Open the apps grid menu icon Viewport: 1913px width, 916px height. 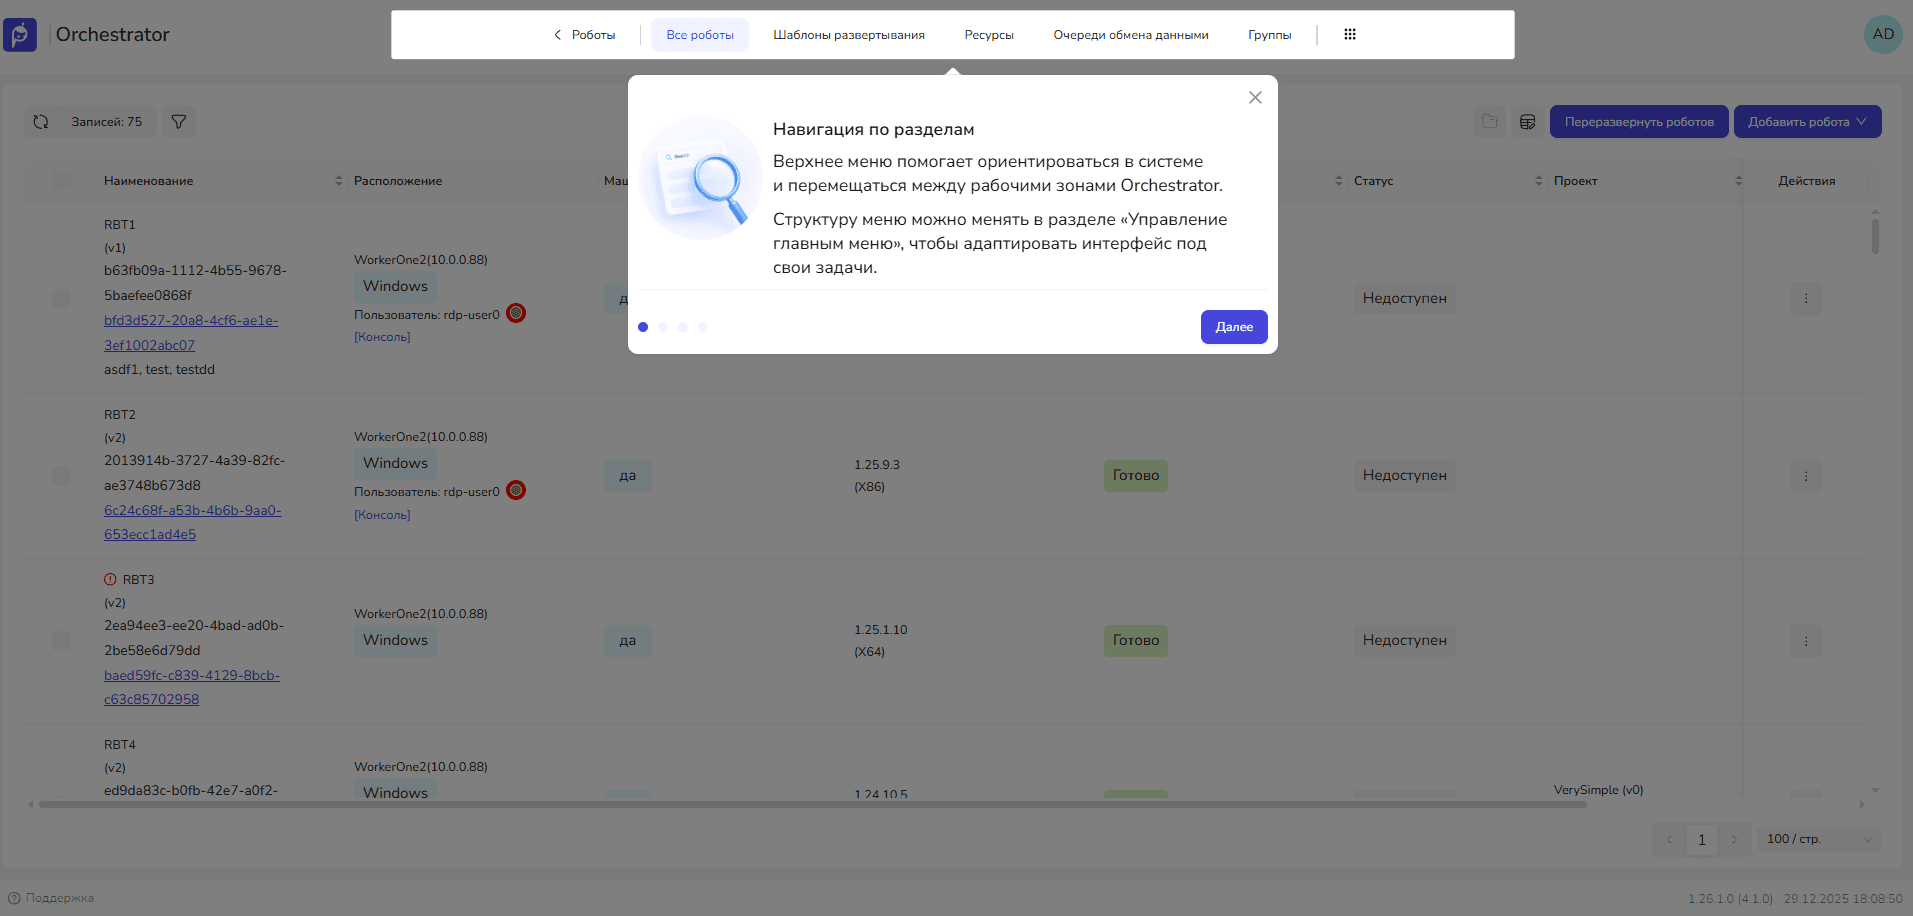[1350, 35]
